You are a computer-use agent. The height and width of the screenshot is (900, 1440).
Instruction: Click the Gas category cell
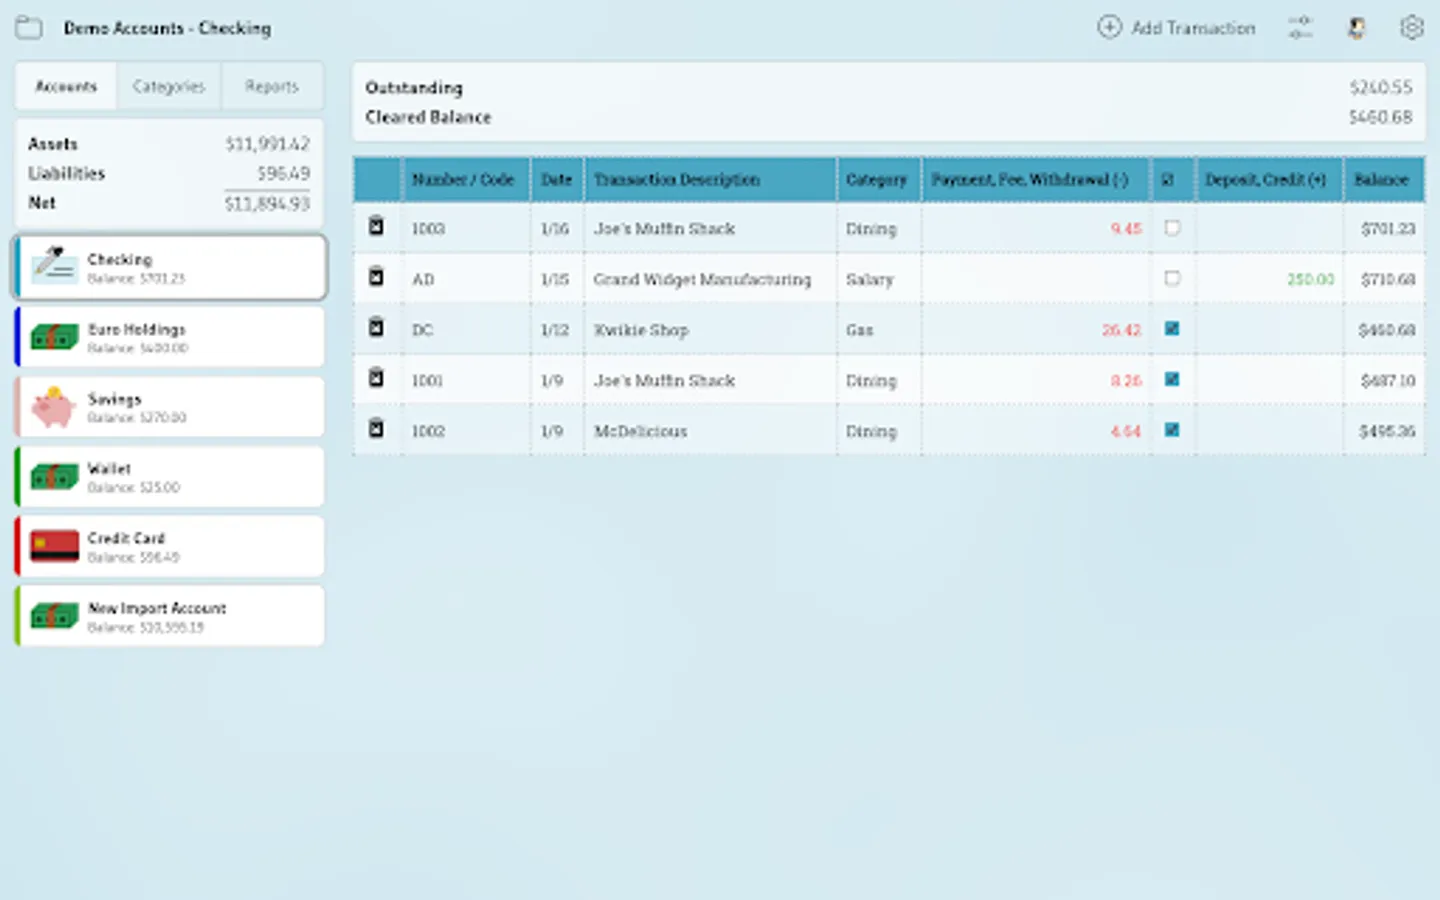[877, 330]
